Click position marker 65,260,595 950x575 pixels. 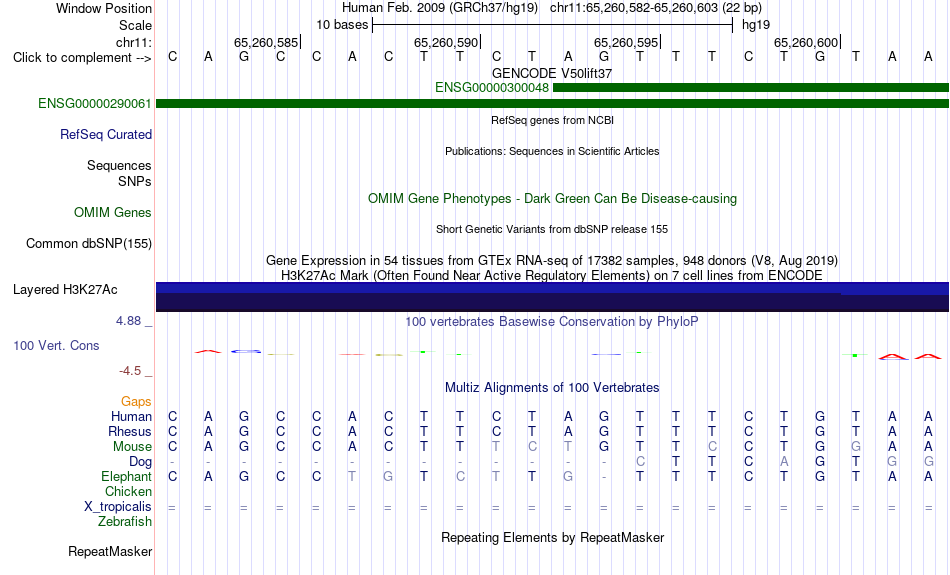point(626,42)
